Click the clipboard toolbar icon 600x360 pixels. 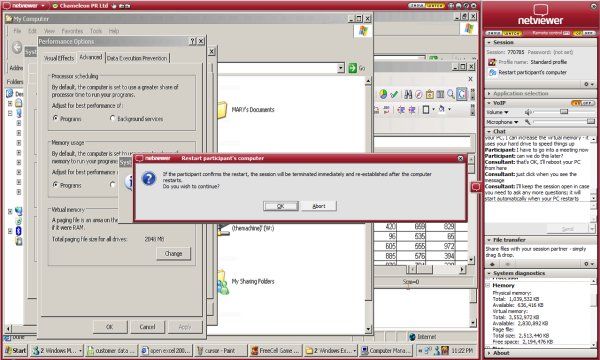click(429, 94)
